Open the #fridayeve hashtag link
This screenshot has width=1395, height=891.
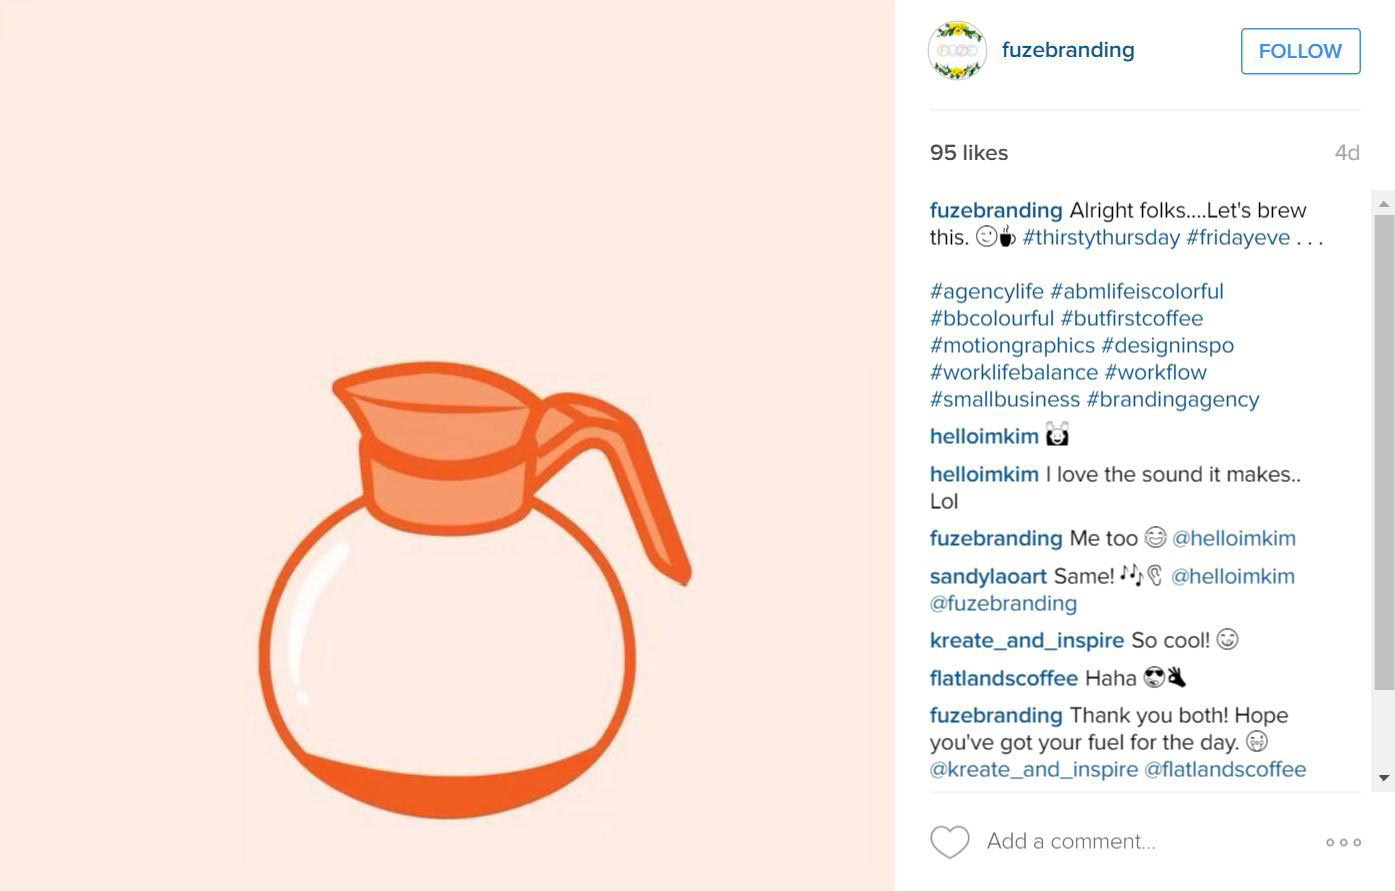1238,238
